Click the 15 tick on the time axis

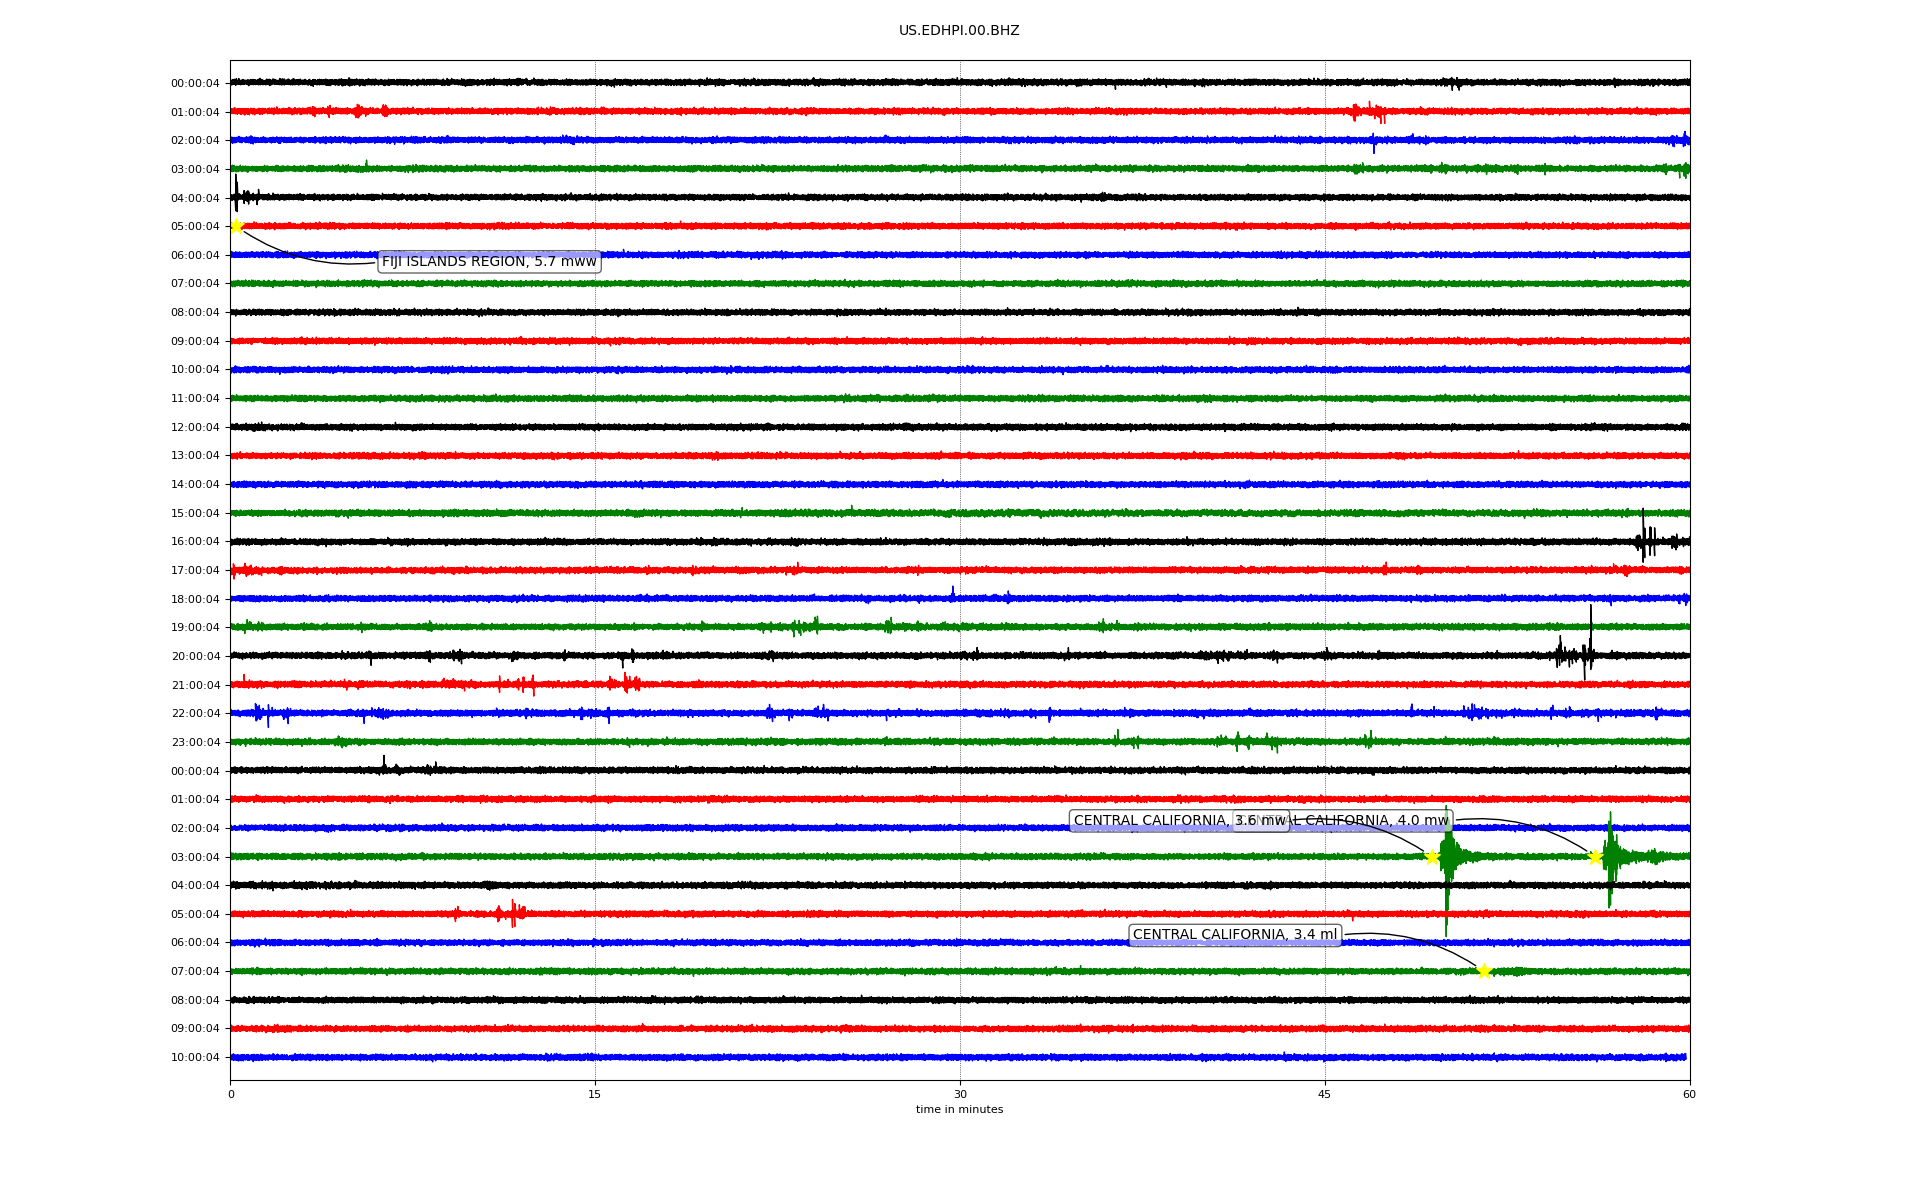[595, 1094]
